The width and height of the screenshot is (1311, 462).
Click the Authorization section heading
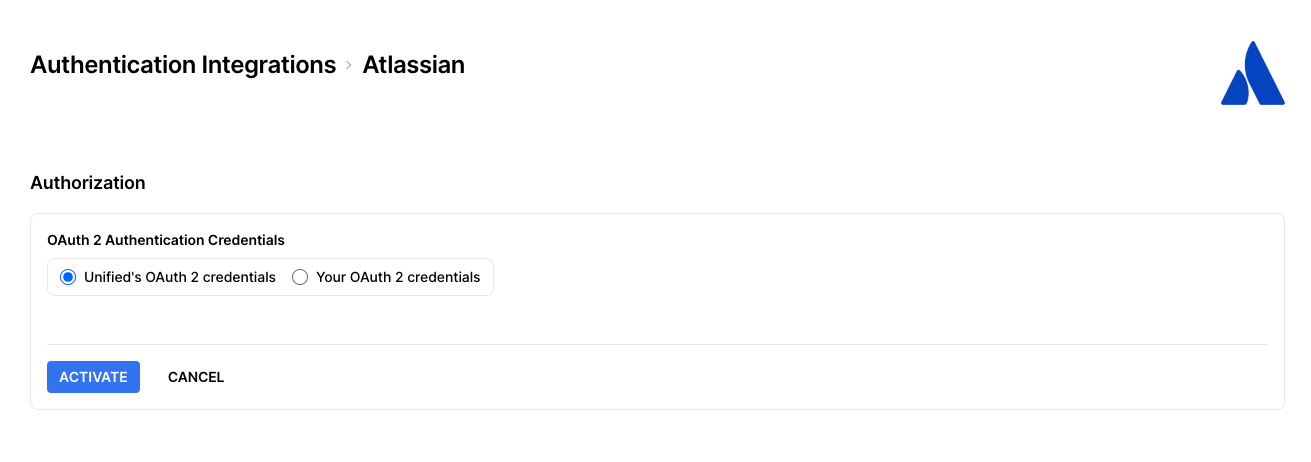(x=88, y=183)
